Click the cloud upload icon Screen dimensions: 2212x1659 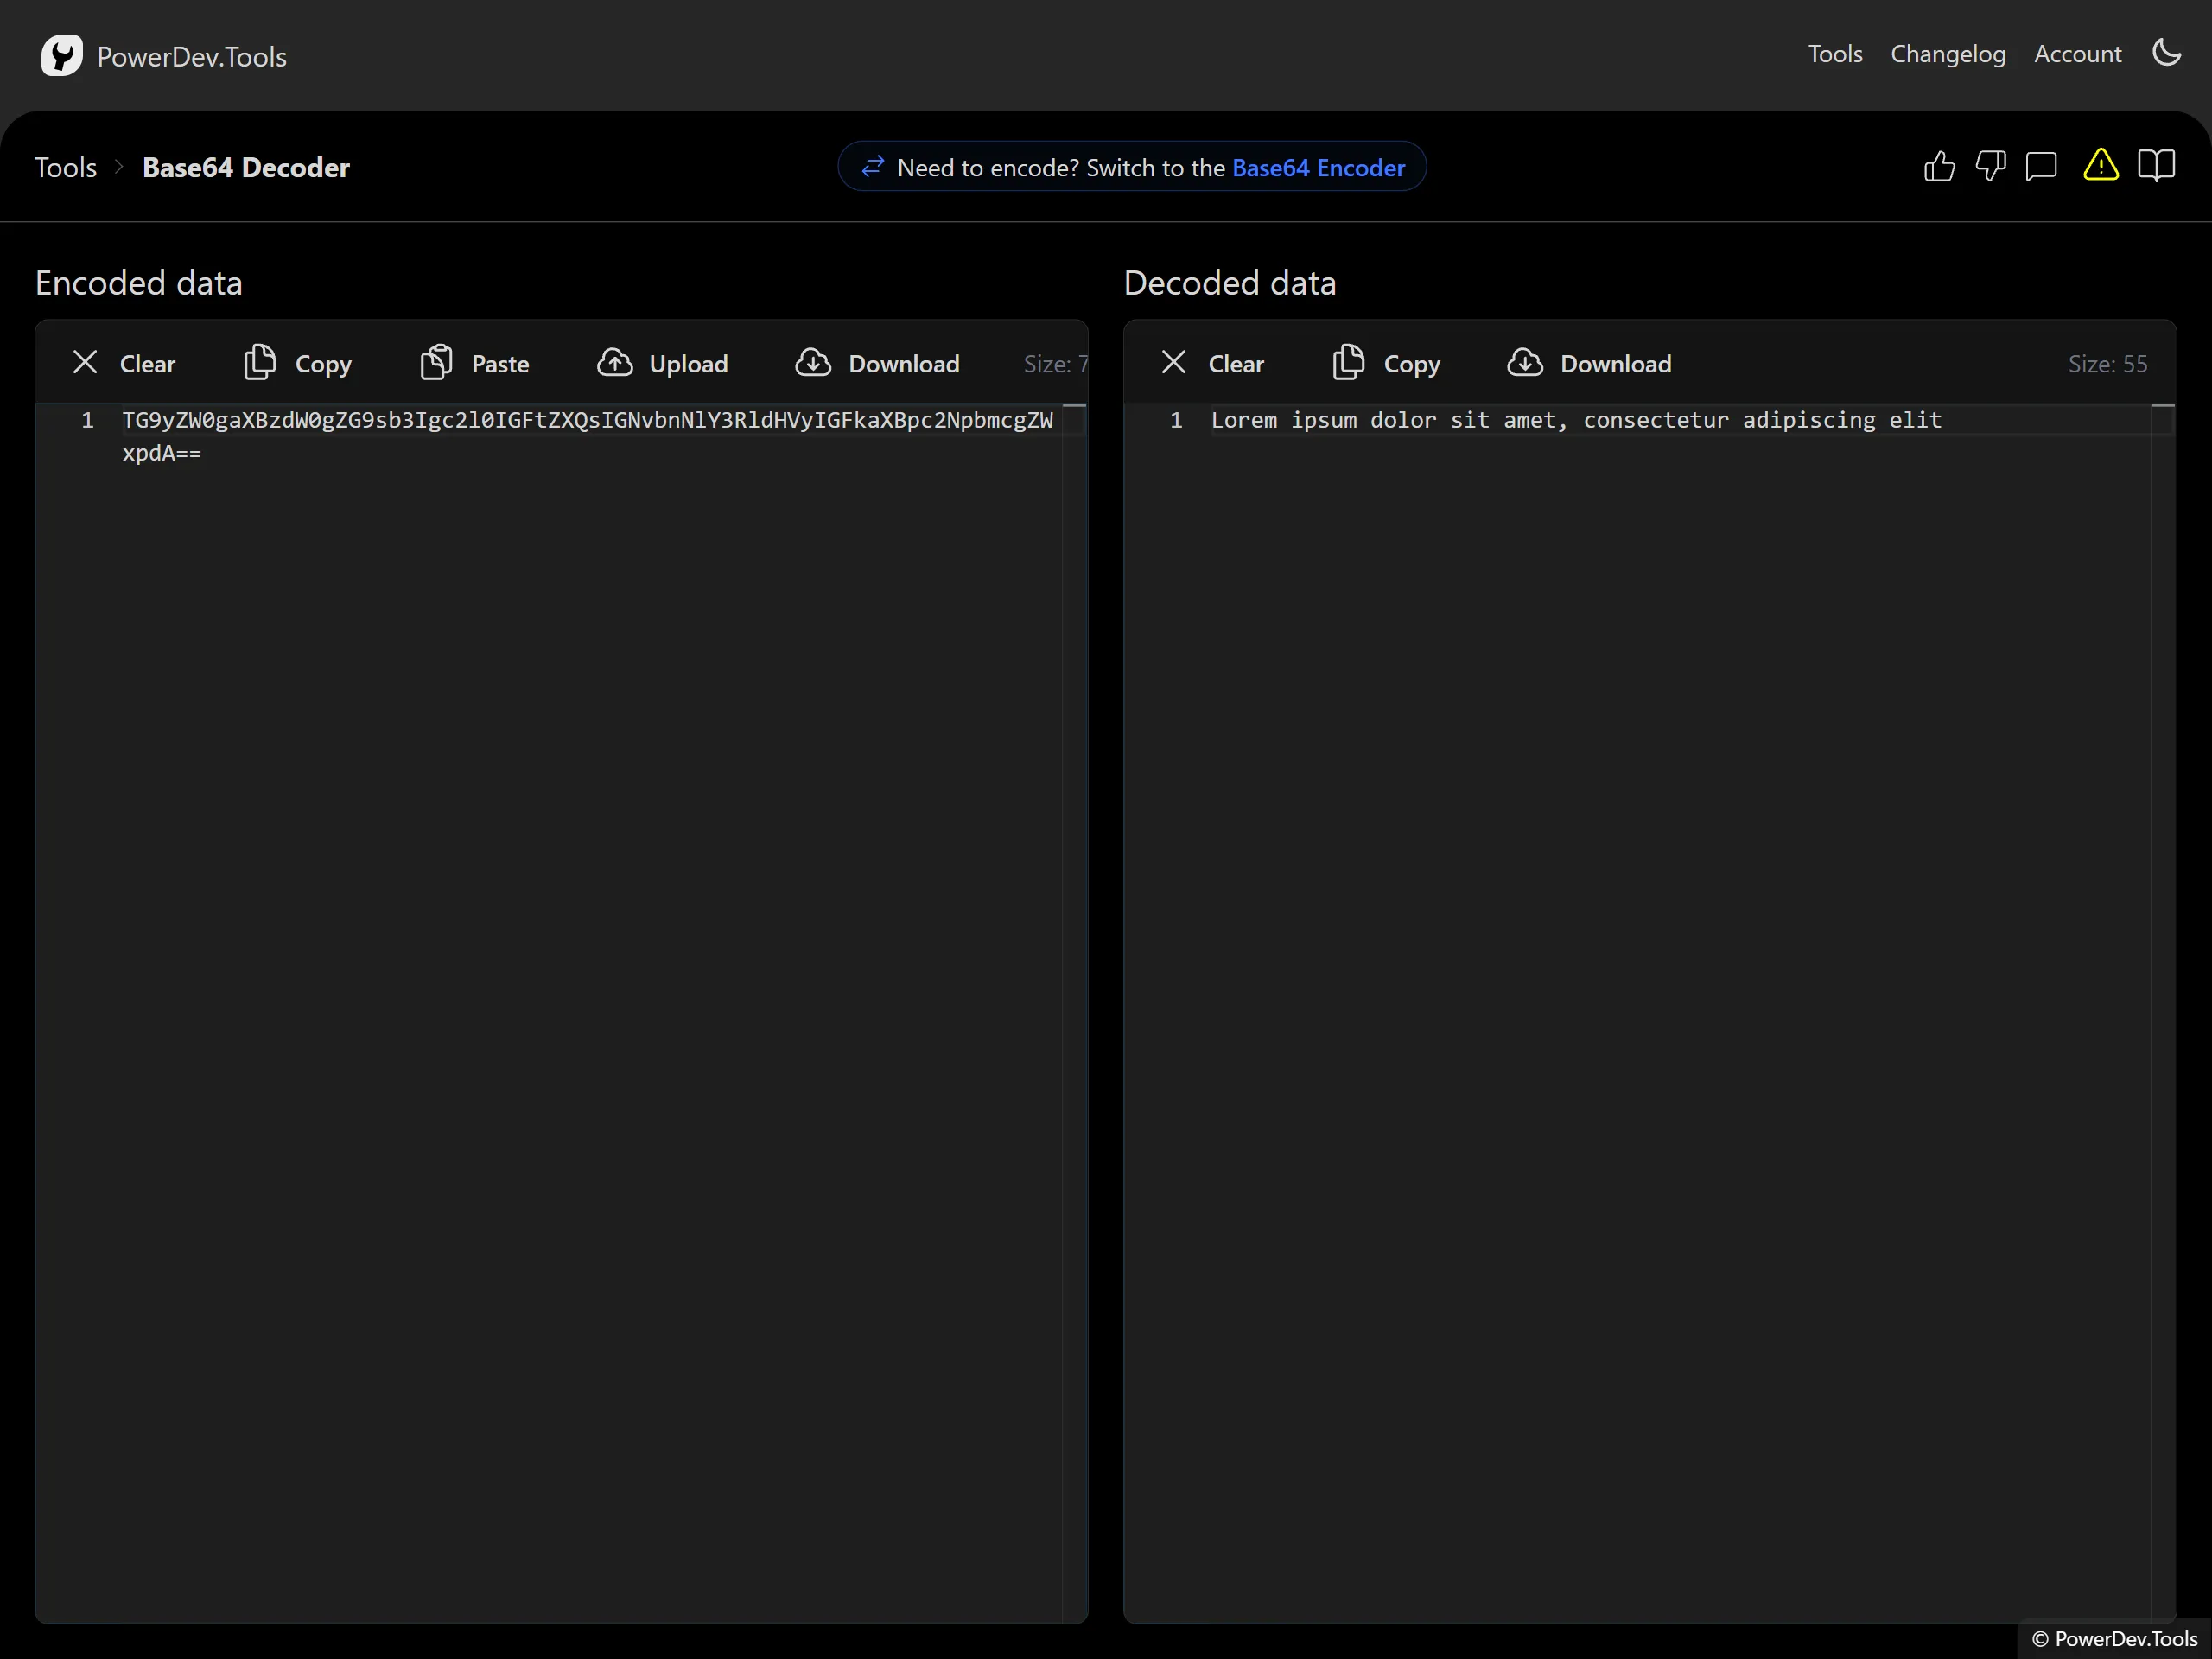pos(615,362)
